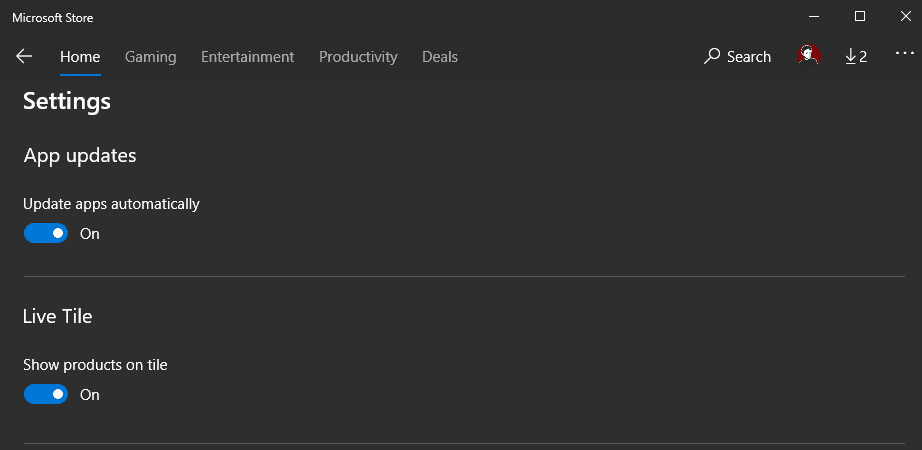Viewport: 922px width, 450px height.
Task: Go to the Productivity tab
Action: coord(358,57)
